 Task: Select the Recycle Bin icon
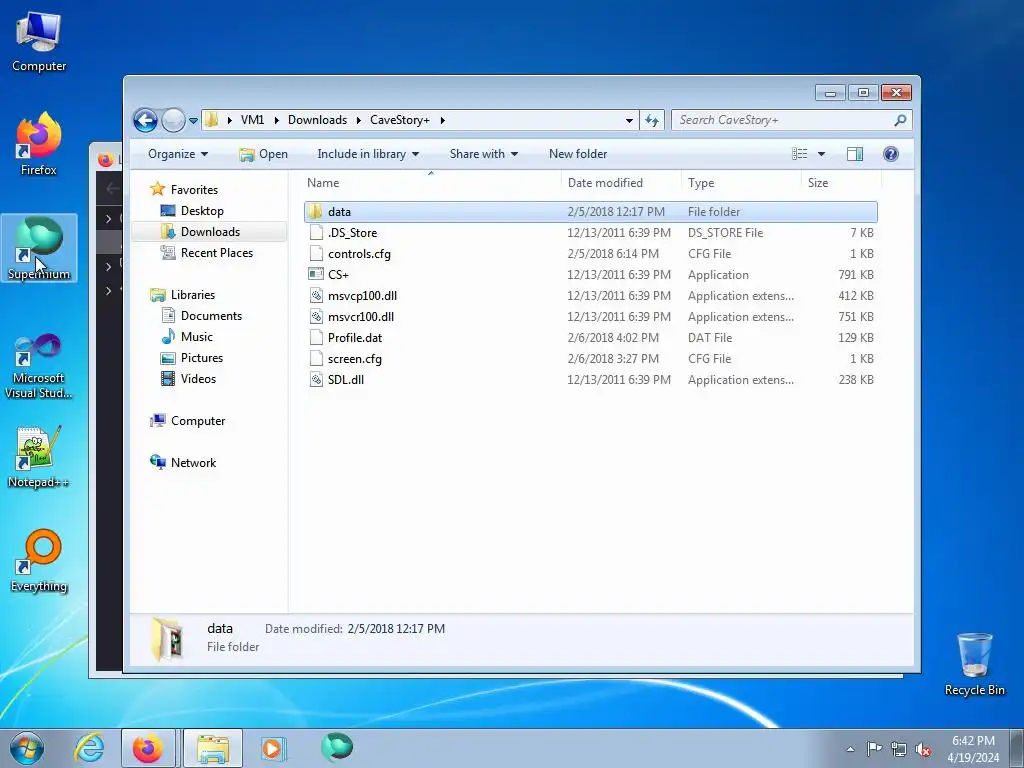click(x=974, y=664)
